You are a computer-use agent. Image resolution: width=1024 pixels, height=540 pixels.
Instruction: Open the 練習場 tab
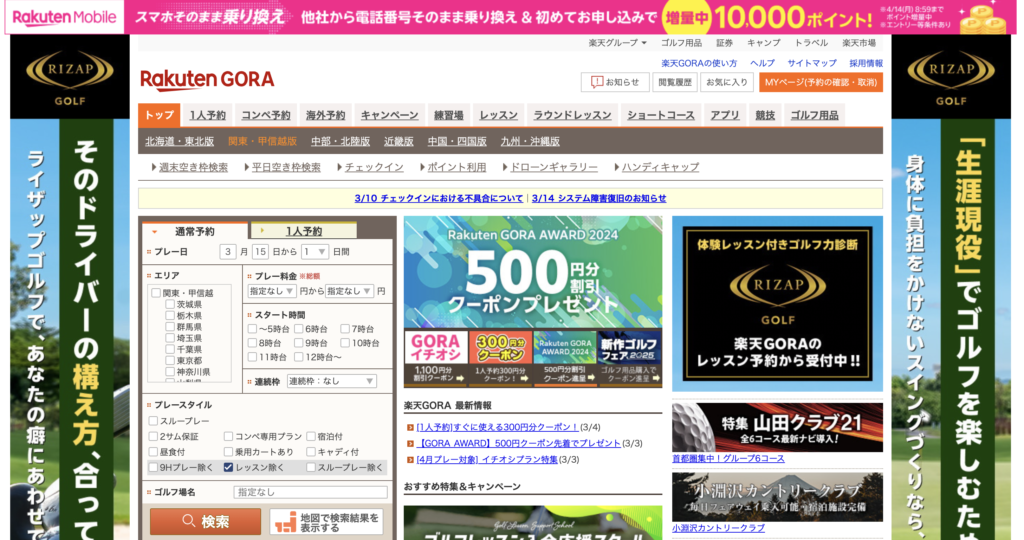pyautogui.click(x=449, y=115)
